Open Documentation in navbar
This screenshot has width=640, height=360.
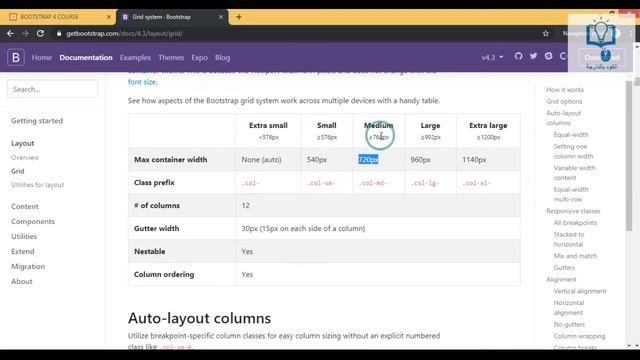[x=86, y=58]
